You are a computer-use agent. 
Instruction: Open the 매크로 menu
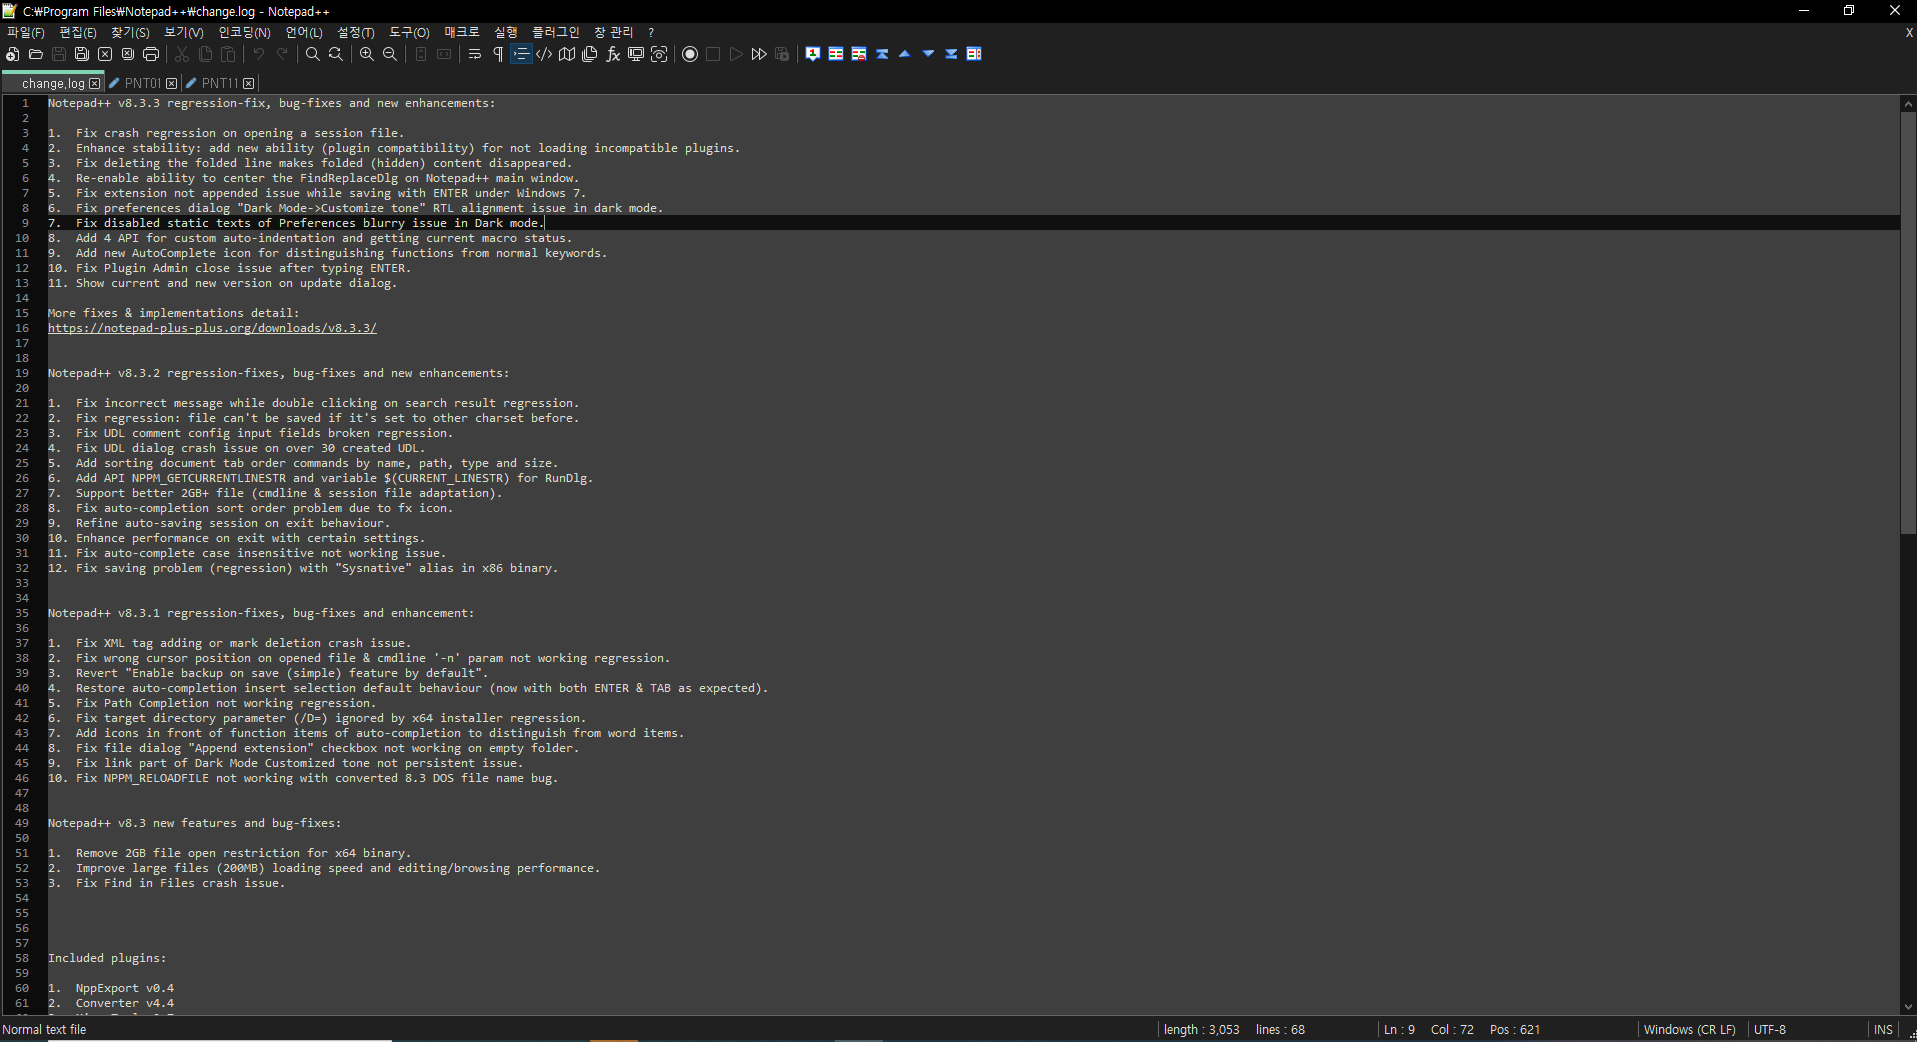[x=462, y=32]
